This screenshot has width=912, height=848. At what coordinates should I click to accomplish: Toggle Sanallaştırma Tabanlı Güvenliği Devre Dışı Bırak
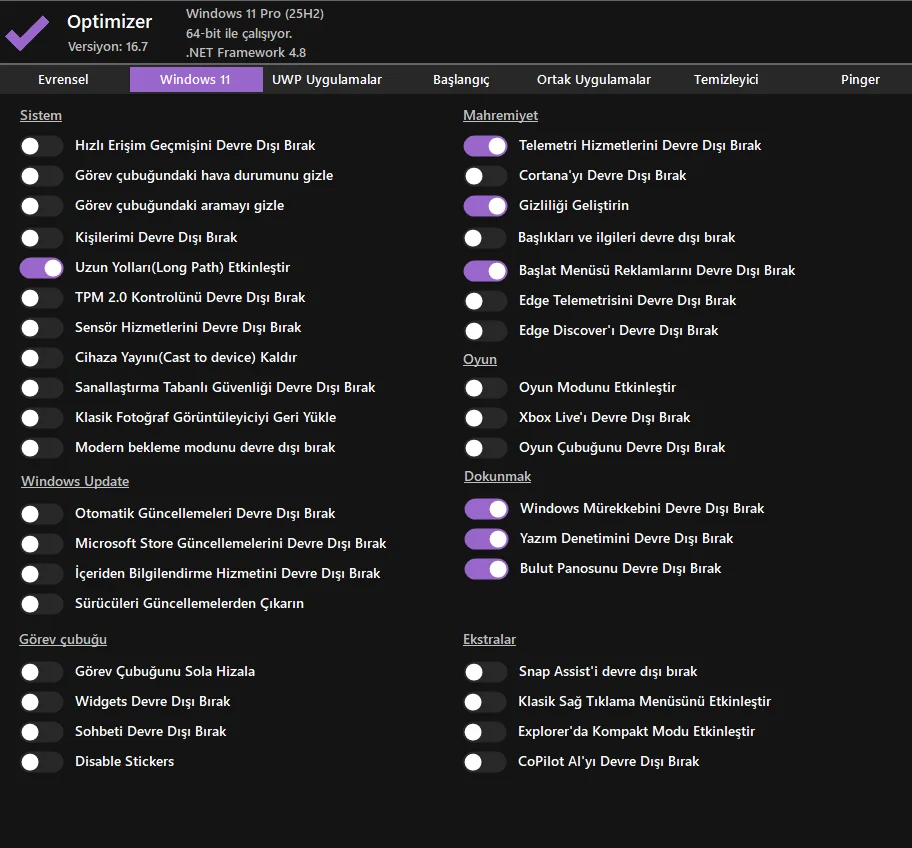pyautogui.click(x=41, y=387)
